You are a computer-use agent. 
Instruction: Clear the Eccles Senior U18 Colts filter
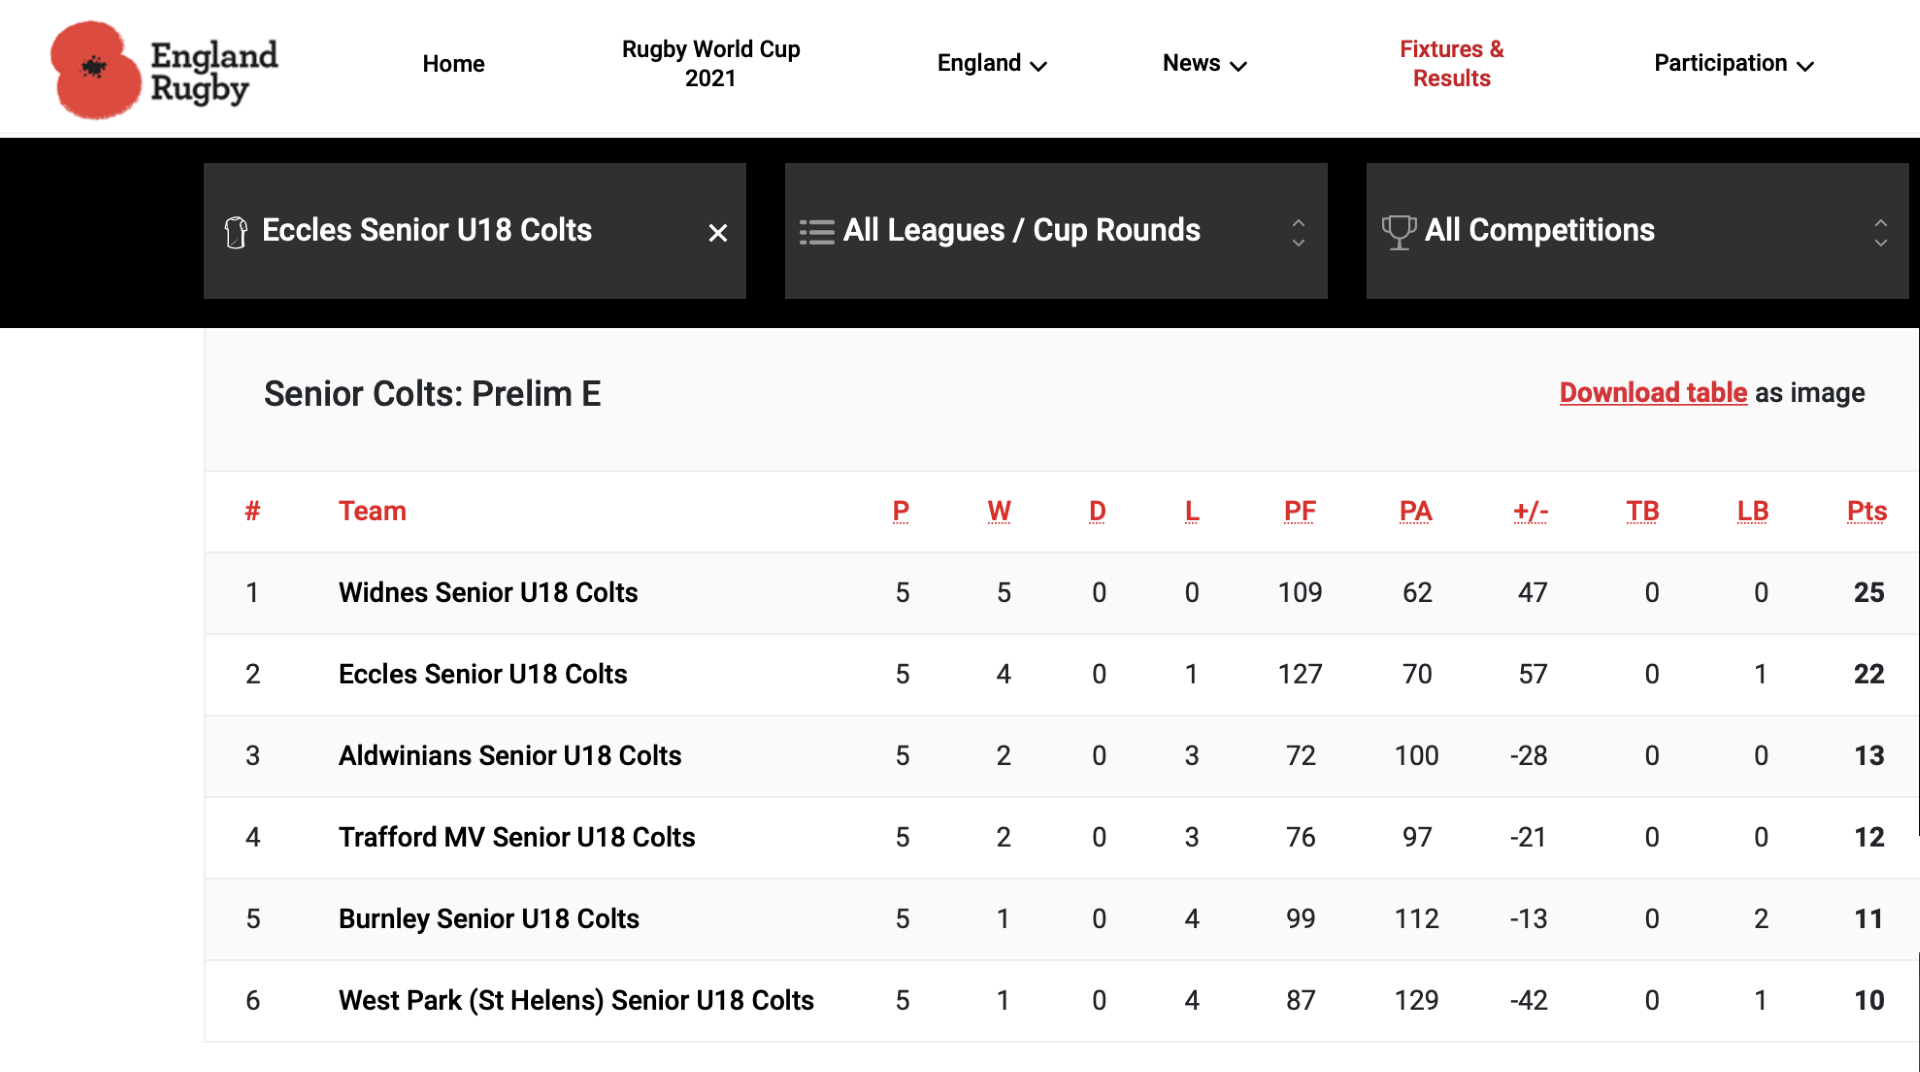tap(717, 233)
